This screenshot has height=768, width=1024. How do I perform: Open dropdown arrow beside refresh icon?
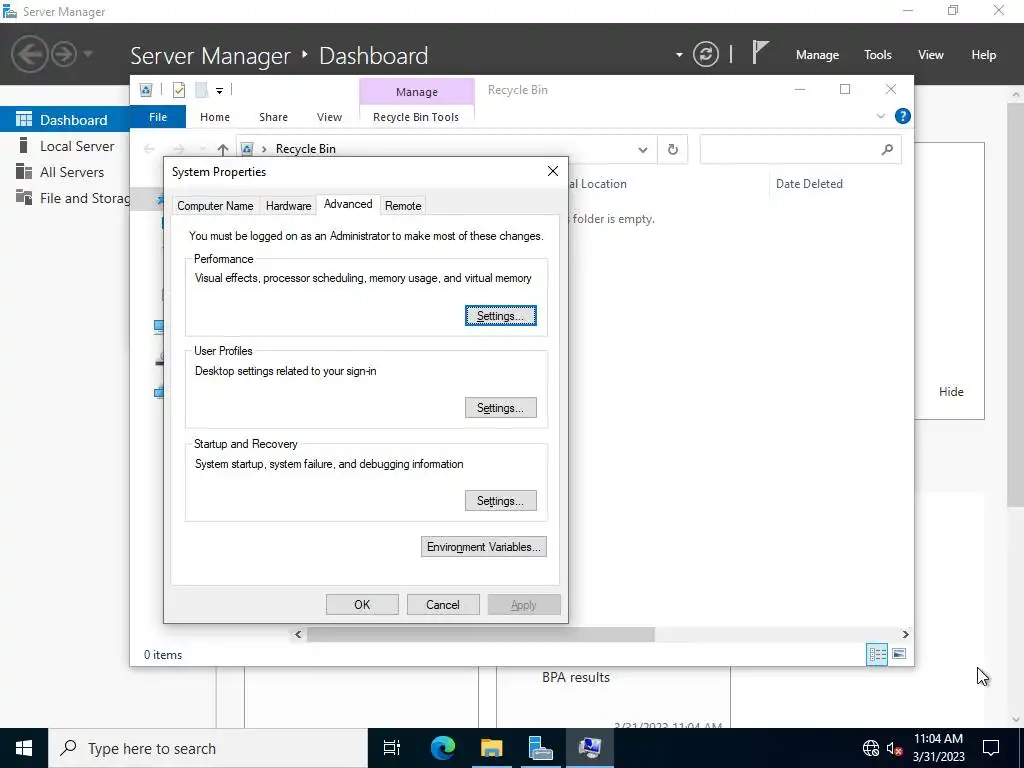point(679,55)
